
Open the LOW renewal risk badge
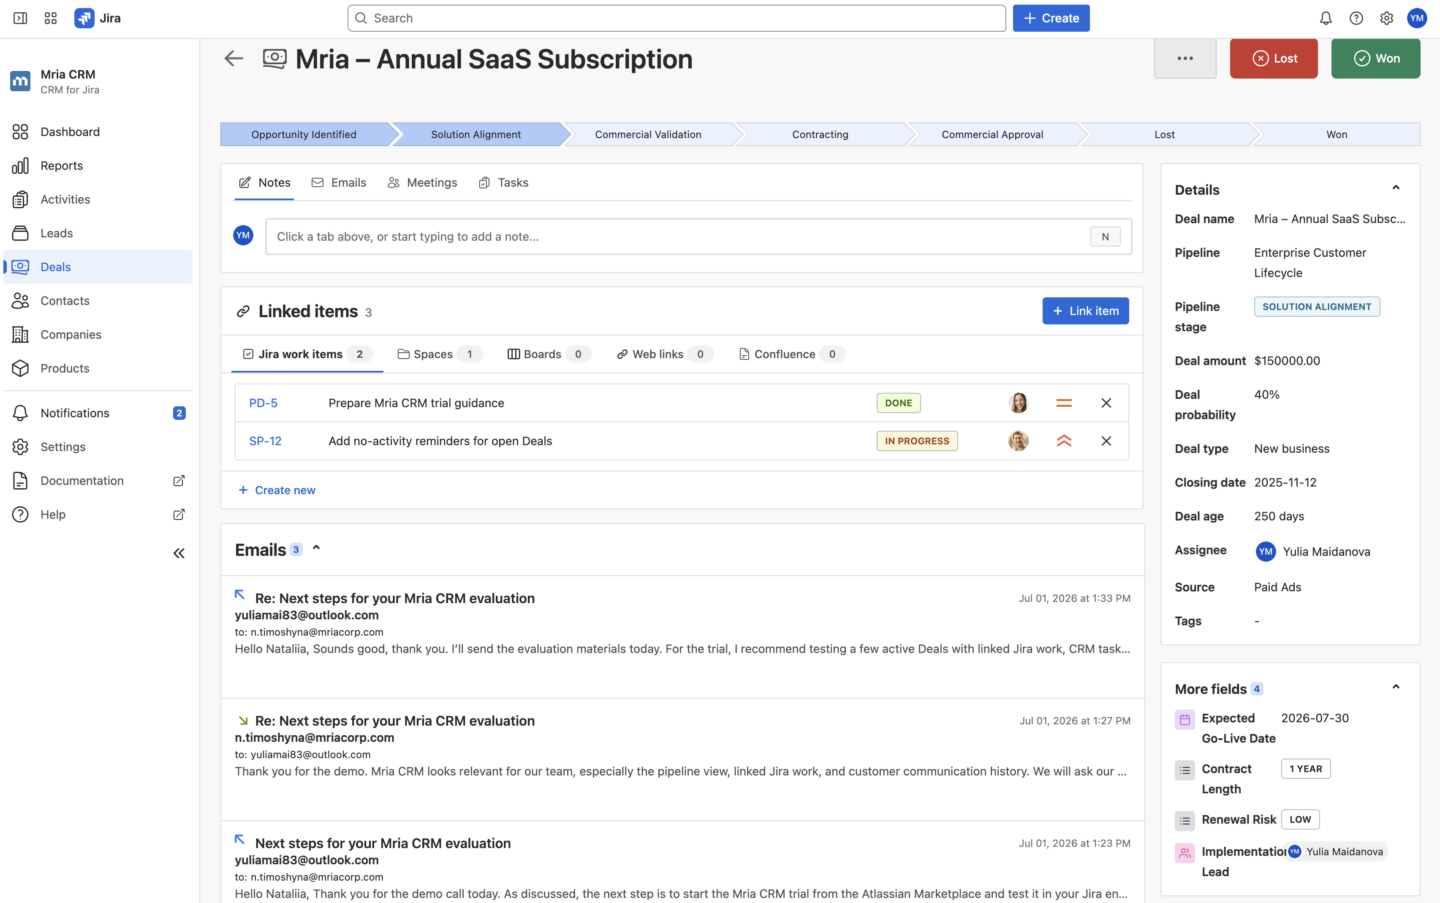[1300, 819]
